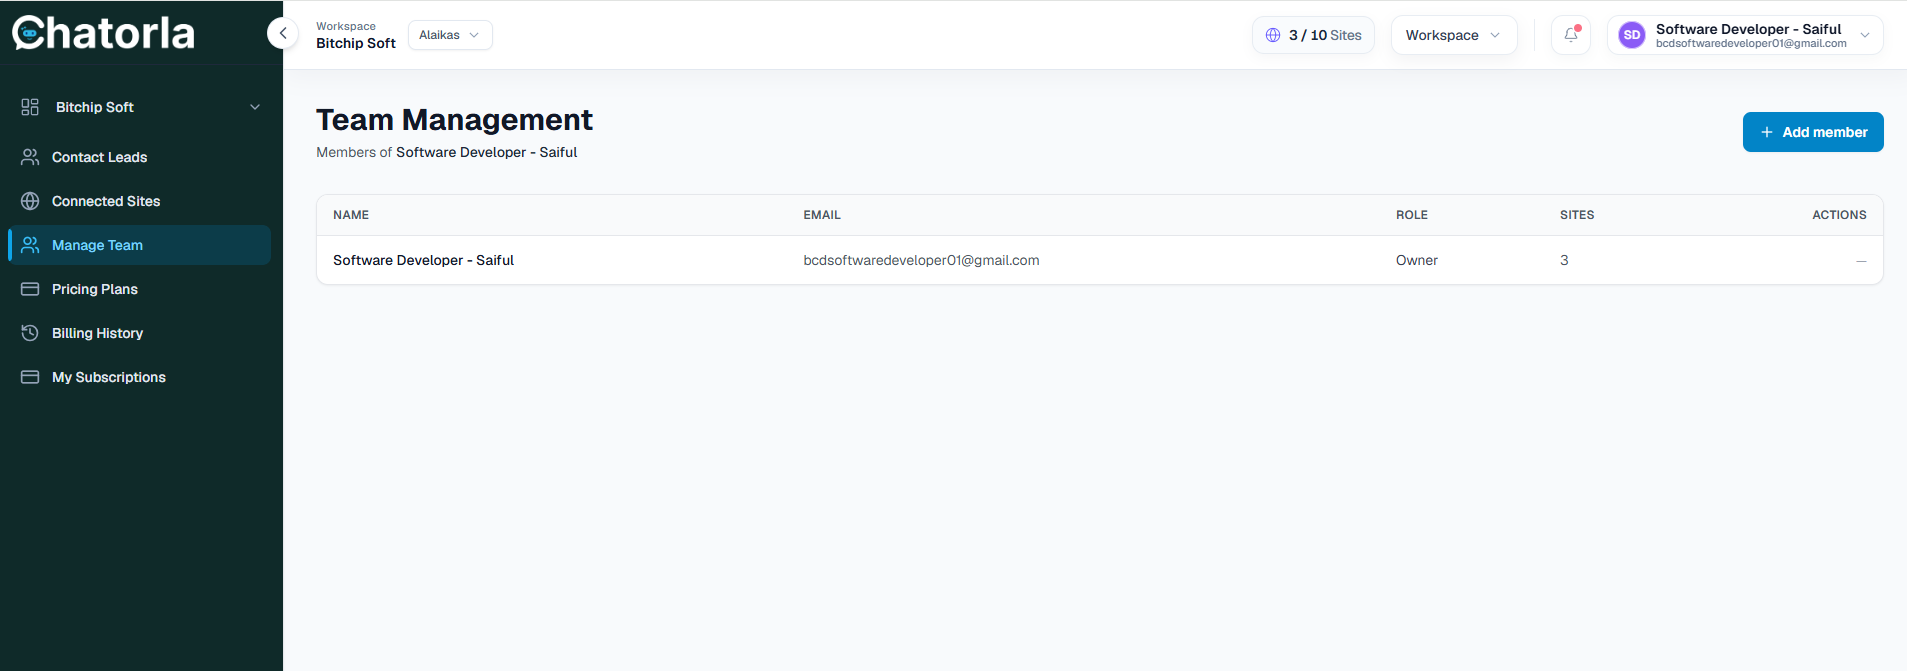Open My Subscriptions page
The height and width of the screenshot is (671, 1907).
pyautogui.click(x=140, y=377)
